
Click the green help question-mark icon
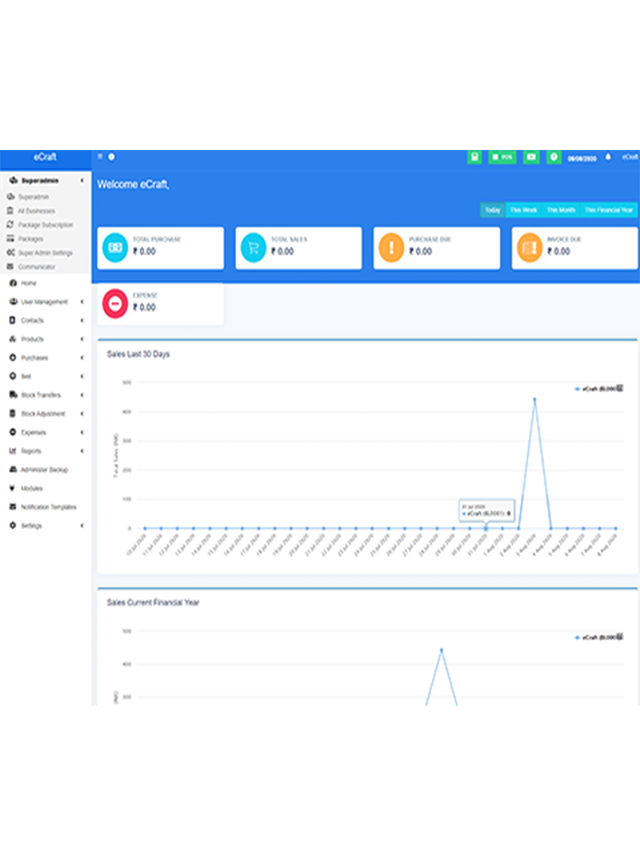[554, 157]
